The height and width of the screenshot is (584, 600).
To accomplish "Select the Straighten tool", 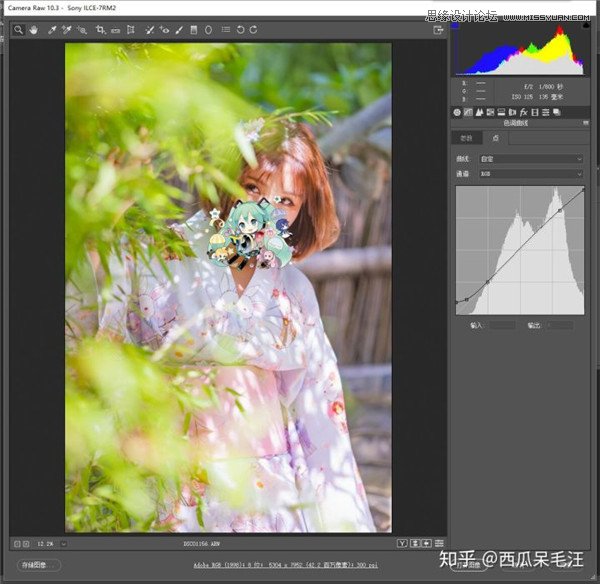I will (x=116, y=30).
